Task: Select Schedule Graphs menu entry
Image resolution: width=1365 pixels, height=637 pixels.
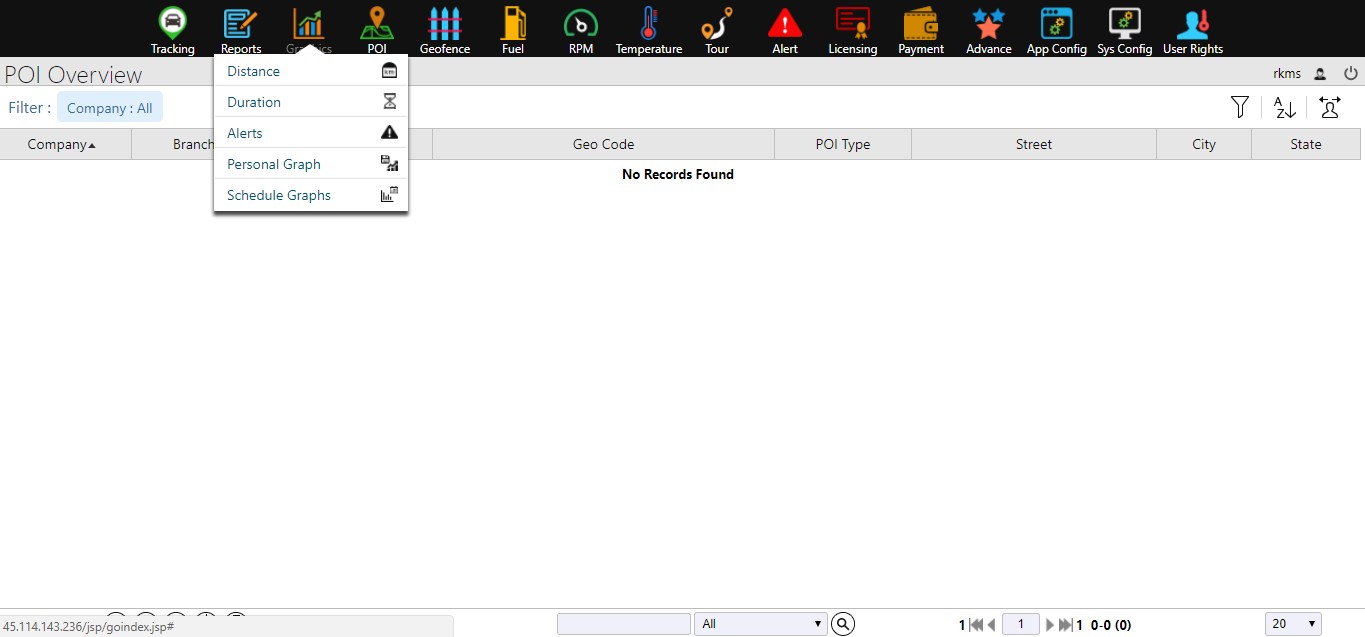Action: pos(279,195)
